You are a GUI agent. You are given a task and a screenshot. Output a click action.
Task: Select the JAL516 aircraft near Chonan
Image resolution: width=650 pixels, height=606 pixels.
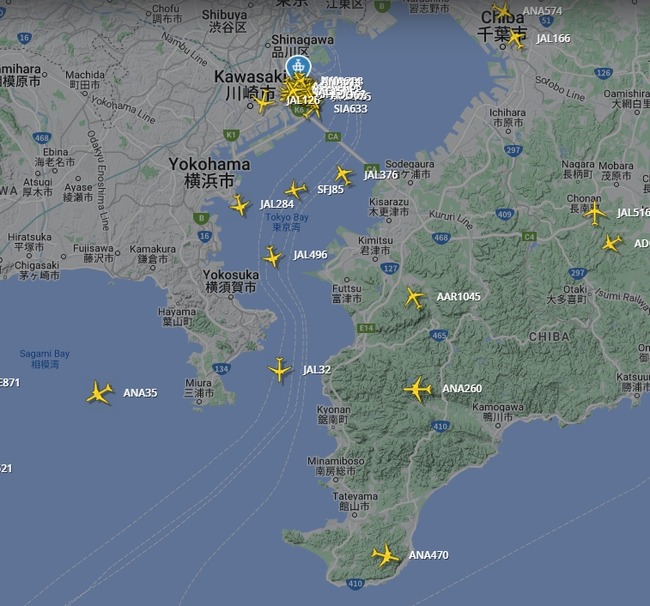[x=594, y=213]
